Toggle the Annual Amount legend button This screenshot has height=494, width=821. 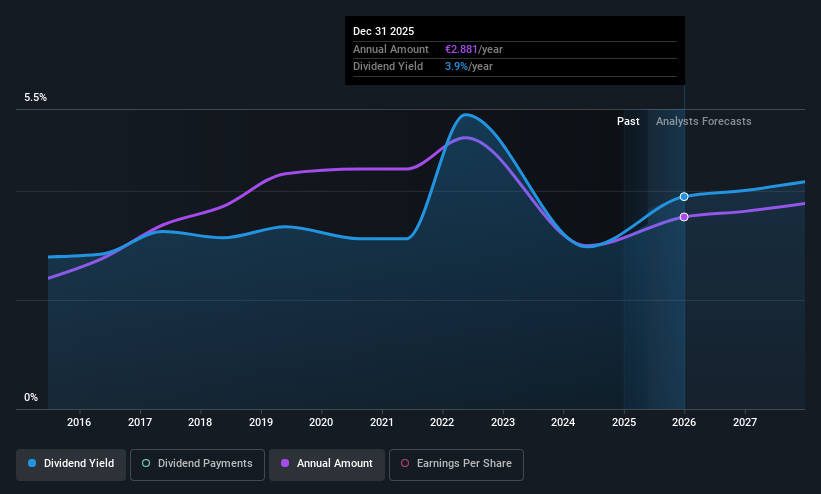(327, 464)
